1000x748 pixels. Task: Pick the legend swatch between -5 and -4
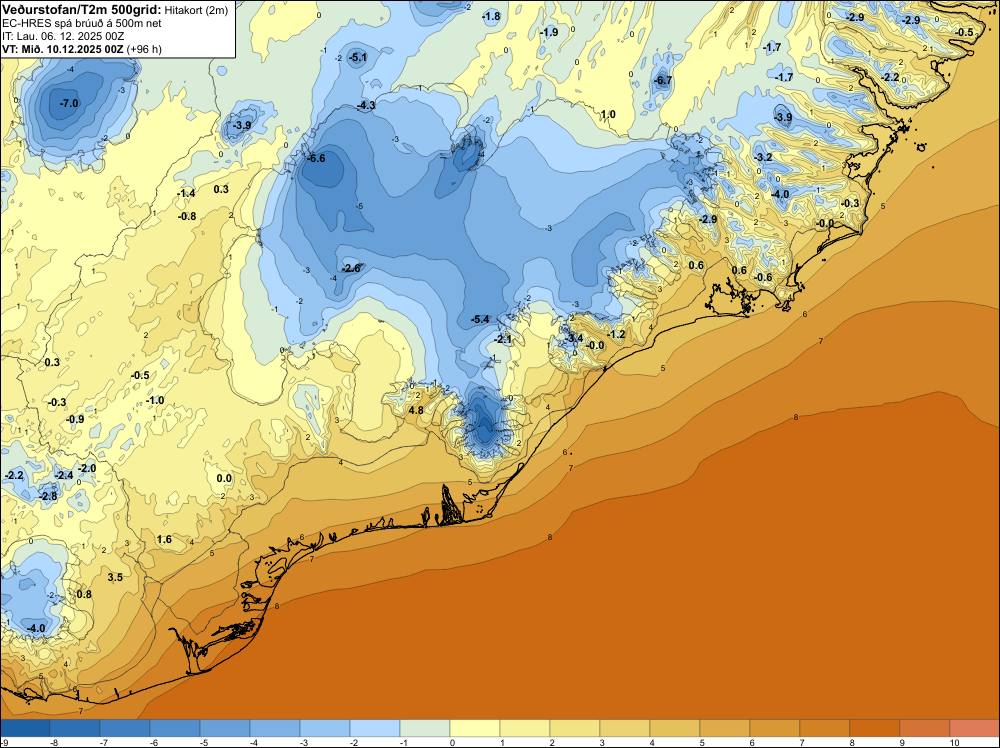[225, 728]
